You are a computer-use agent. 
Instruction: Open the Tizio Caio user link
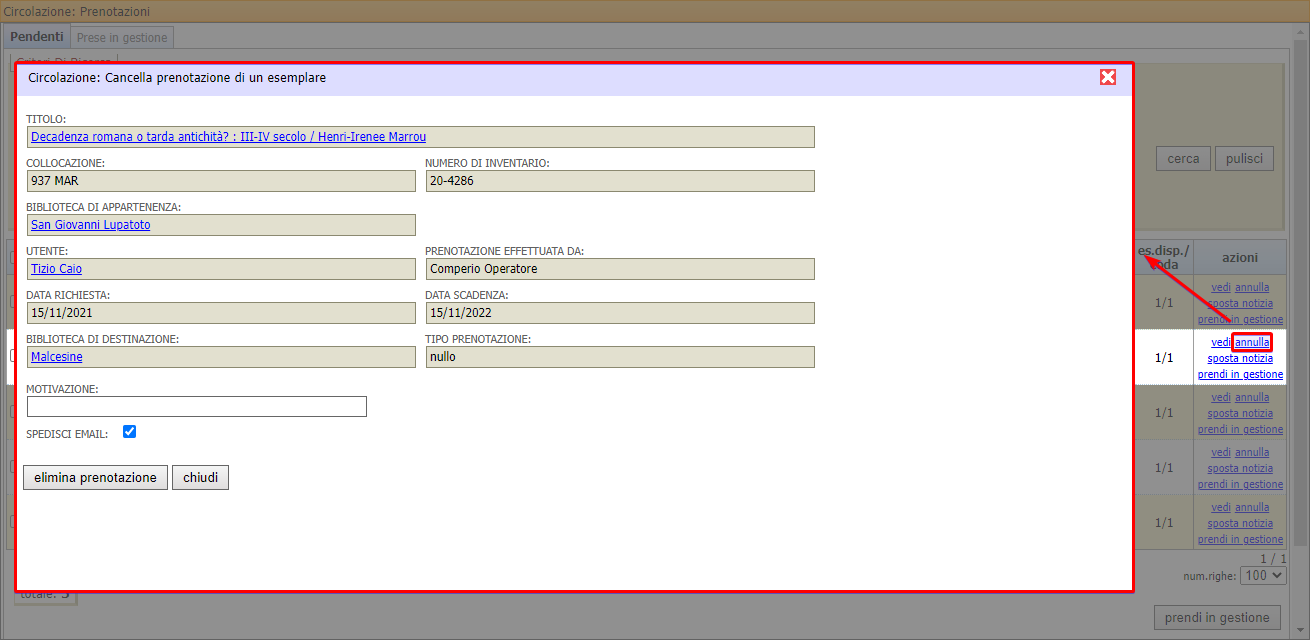click(x=56, y=269)
